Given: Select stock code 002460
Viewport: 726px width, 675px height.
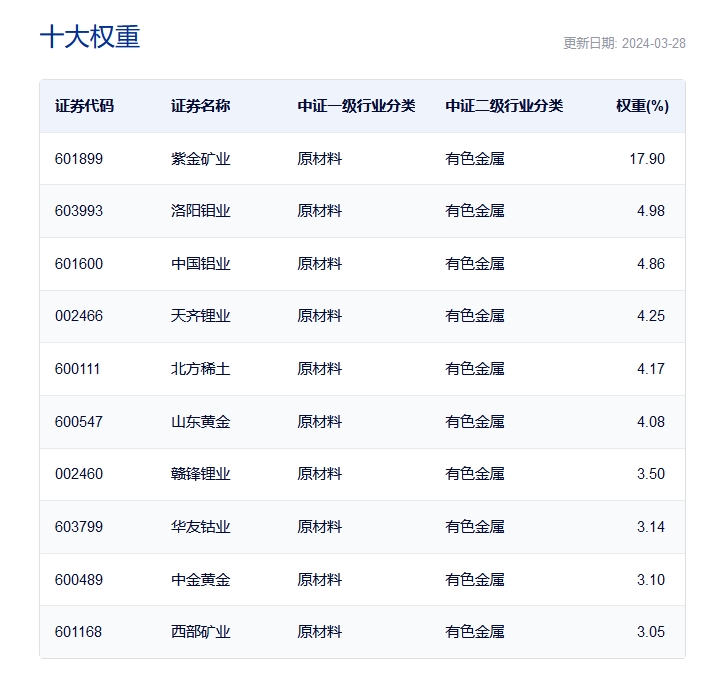Looking at the screenshot, I should (x=79, y=474).
